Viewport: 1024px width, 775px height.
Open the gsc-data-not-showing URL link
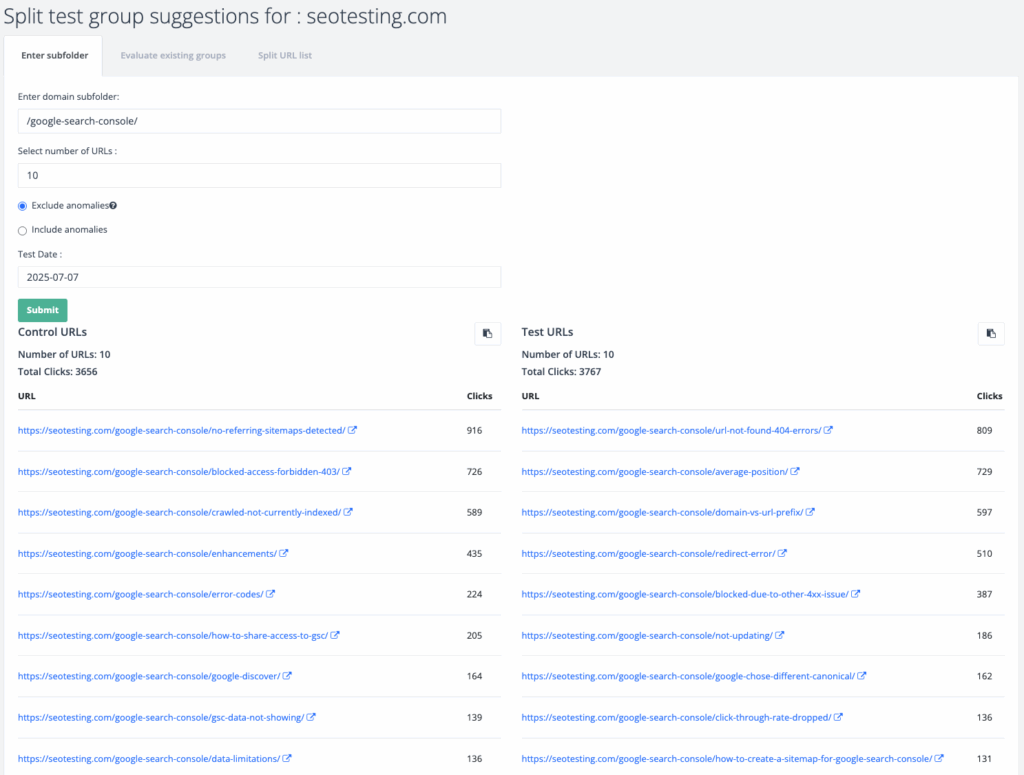161,718
